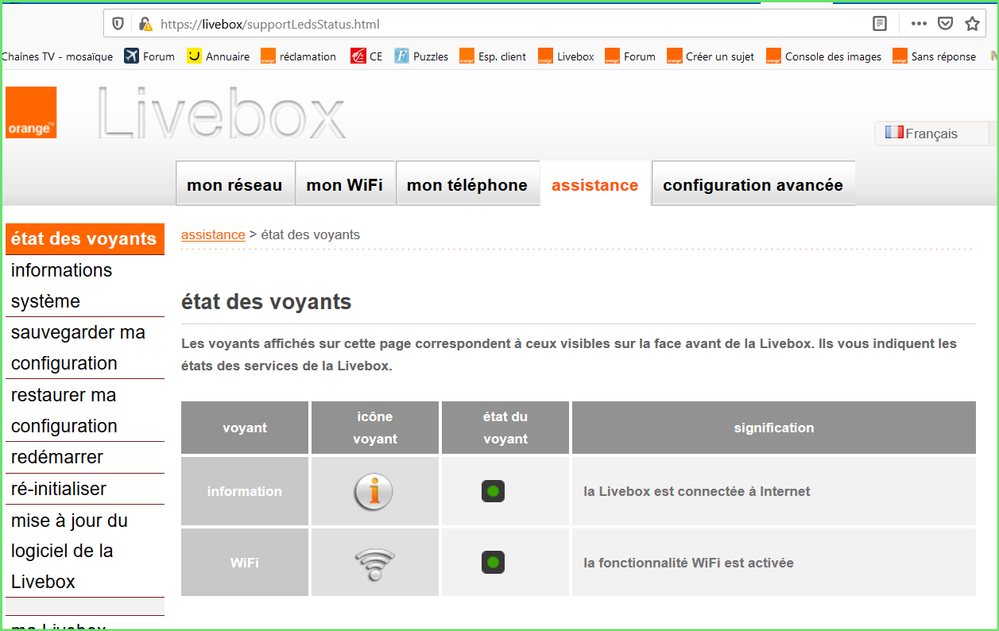Open the Forum bookmark with orange icon

[x=631, y=56]
